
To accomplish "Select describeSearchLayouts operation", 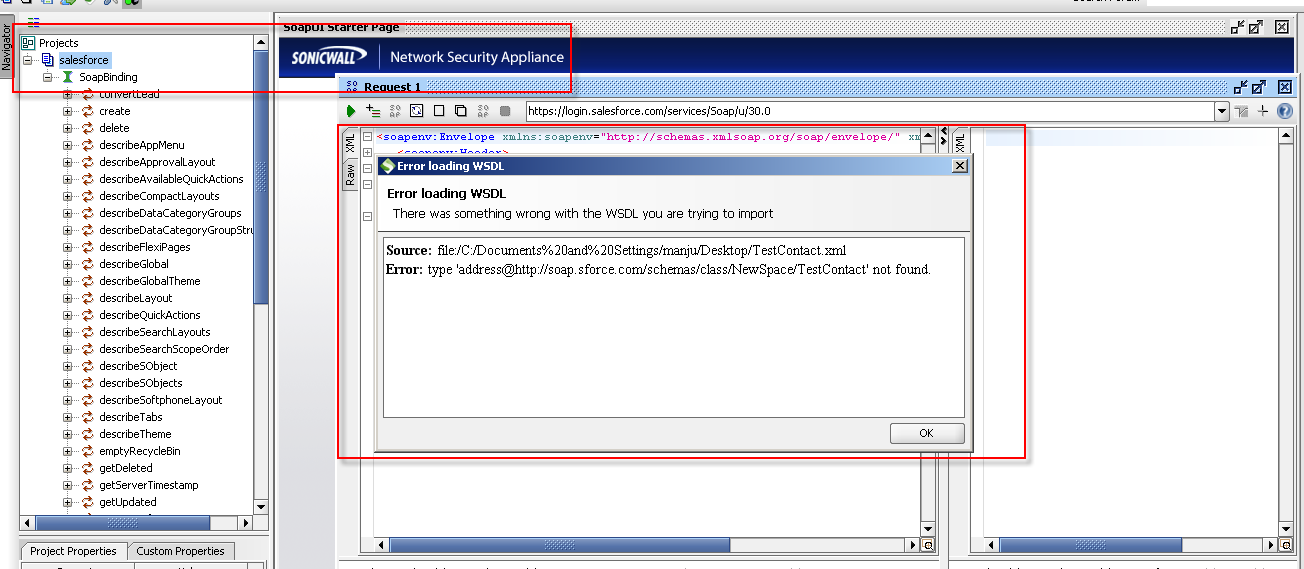I will click(155, 332).
